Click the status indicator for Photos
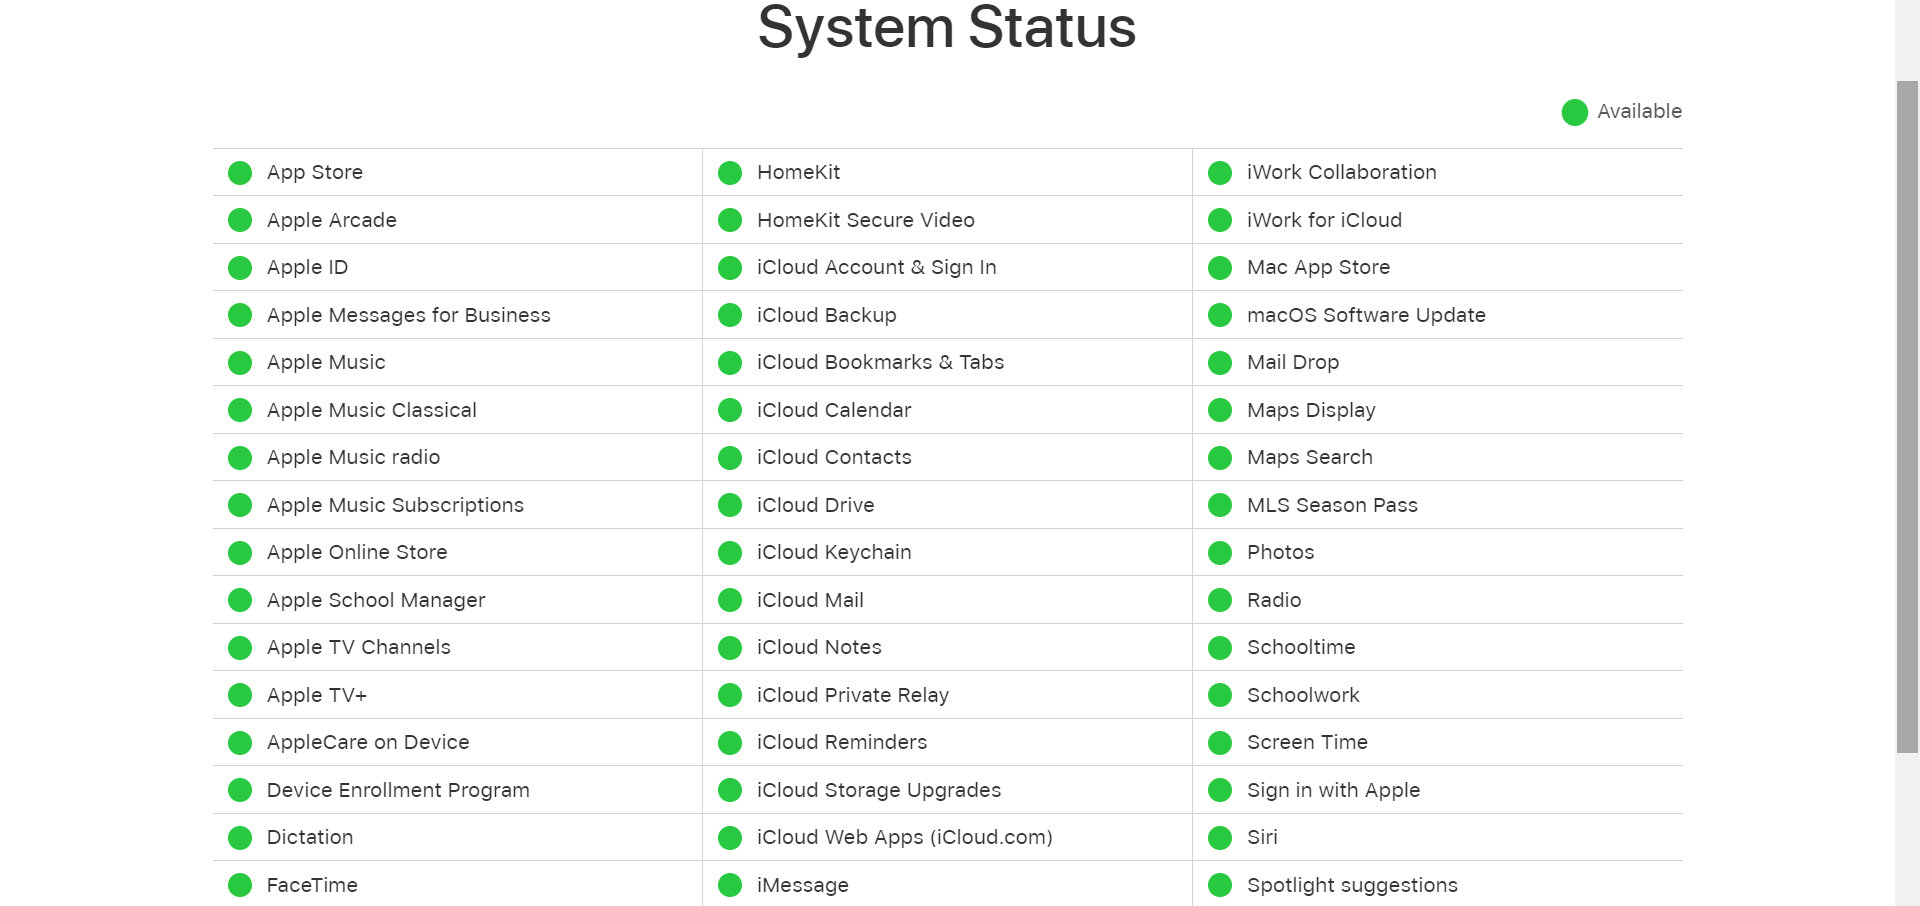 (1219, 552)
